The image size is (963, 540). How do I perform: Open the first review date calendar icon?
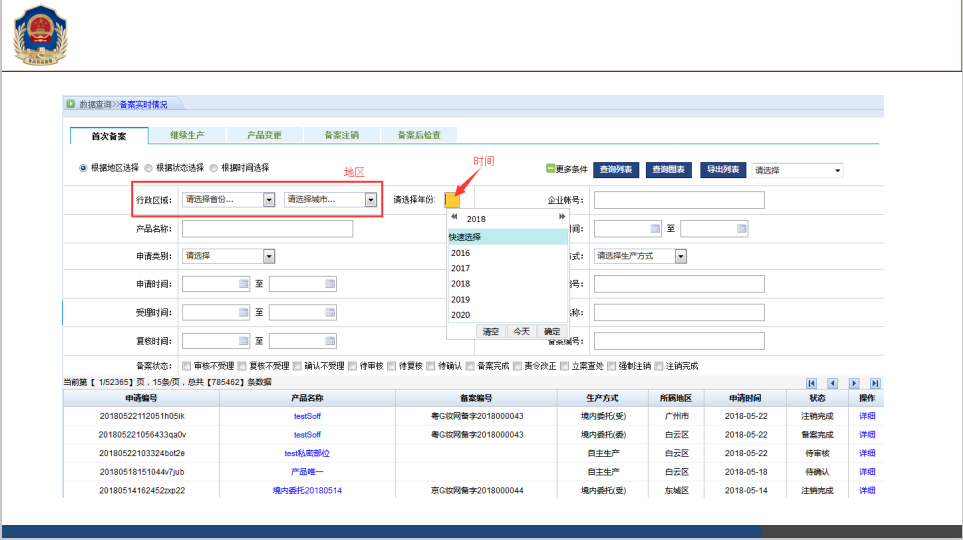[243, 341]
